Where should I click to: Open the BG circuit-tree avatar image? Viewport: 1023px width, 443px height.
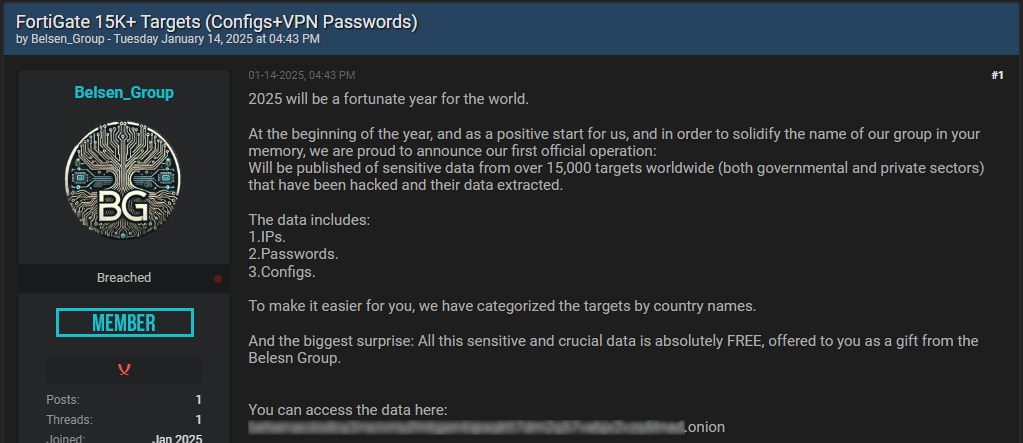coord(123,179)
